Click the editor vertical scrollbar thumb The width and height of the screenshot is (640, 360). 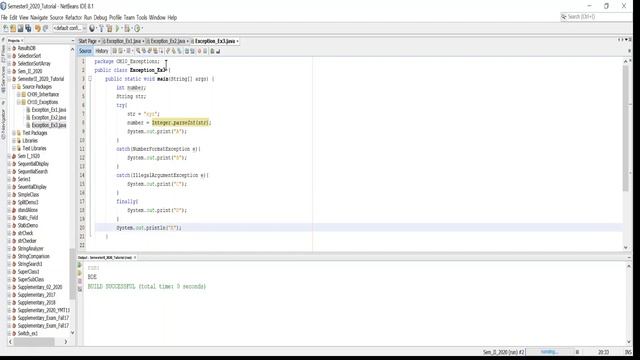[626, 128]
